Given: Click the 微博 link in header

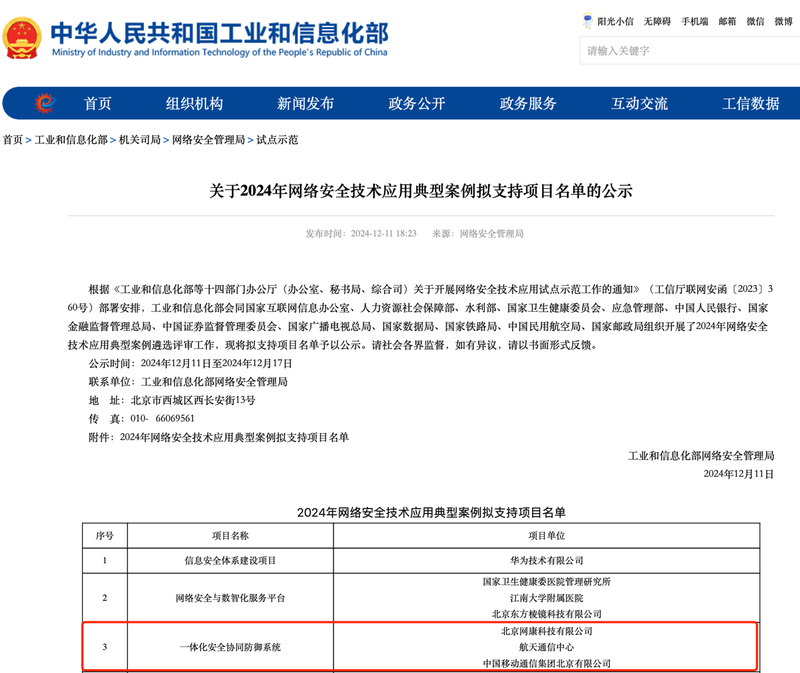Looking at the screenshot, I should click(x=784, y=21).
